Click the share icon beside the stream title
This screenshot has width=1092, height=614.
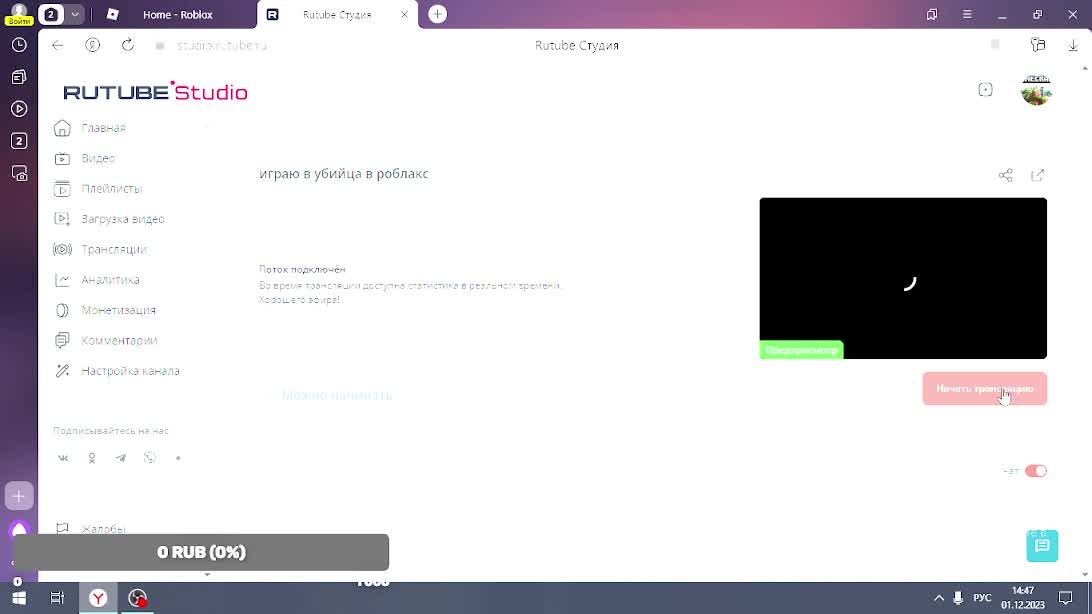pos(1005,175)
